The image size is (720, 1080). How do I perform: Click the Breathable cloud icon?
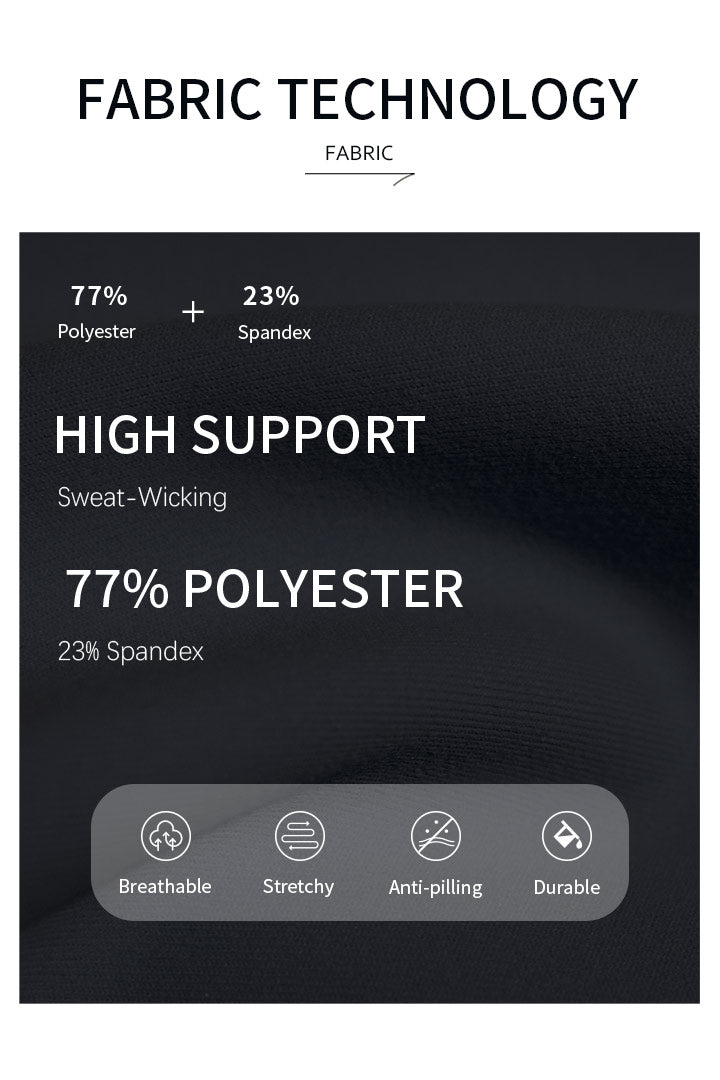[165, 836]
